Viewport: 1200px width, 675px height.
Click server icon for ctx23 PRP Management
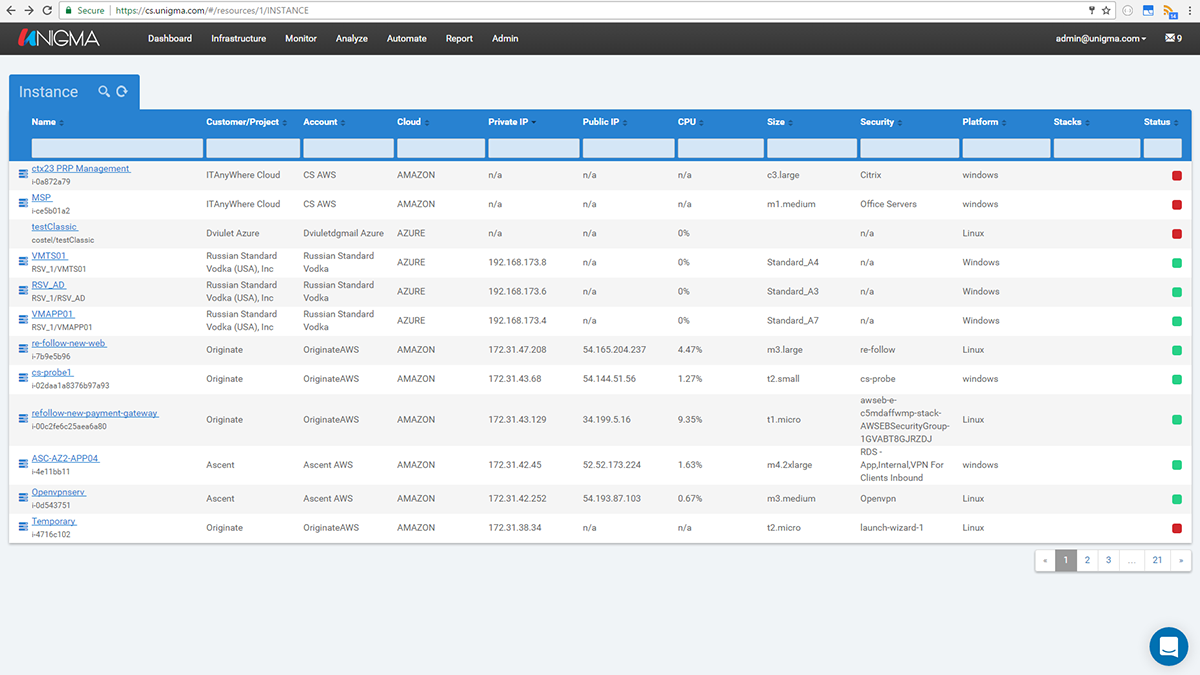[24, 175]
